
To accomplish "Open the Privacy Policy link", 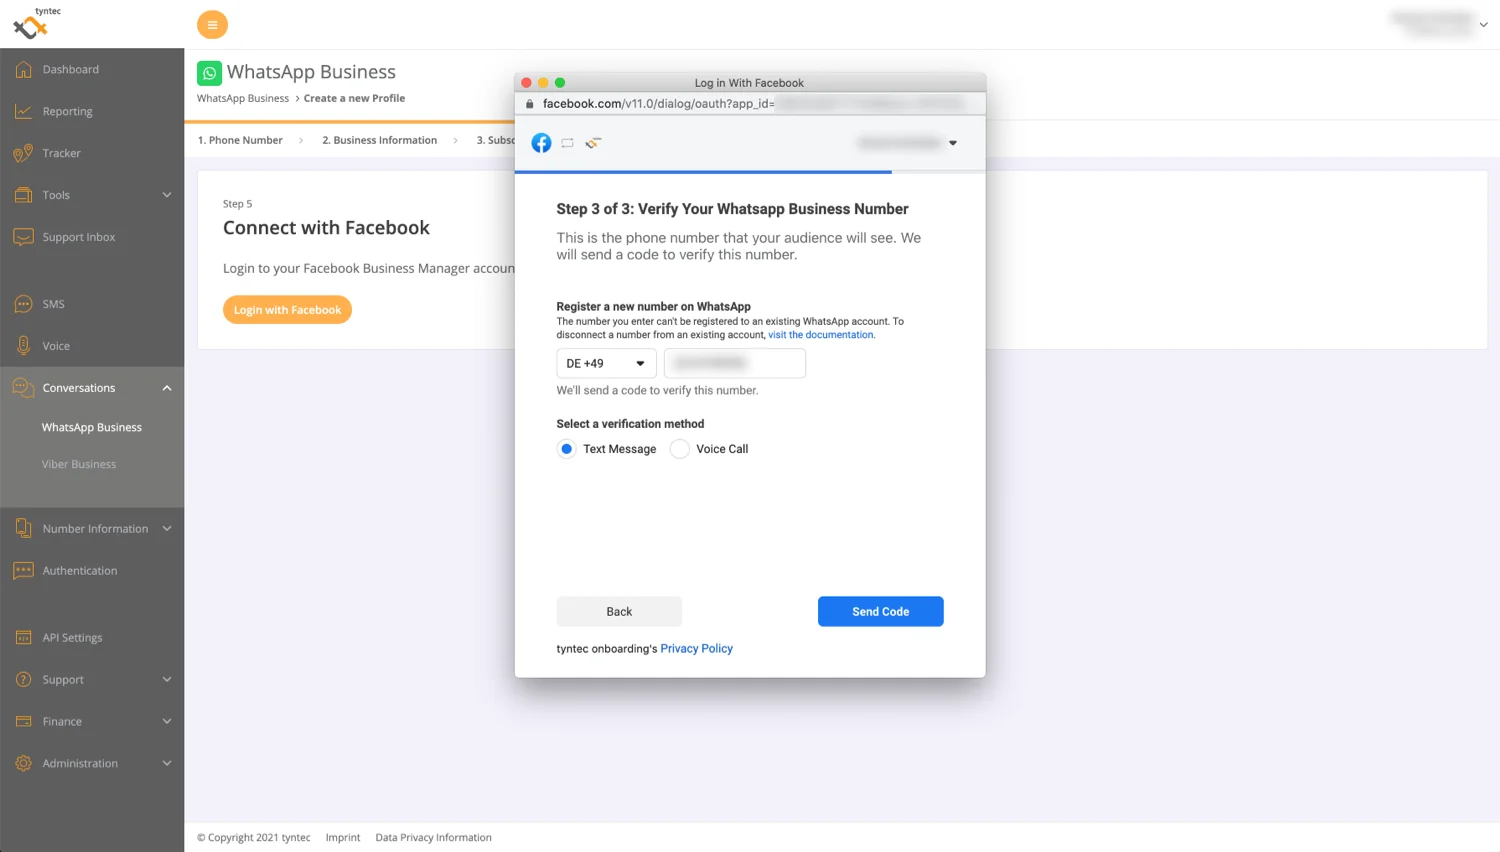I will click(696, 648).
